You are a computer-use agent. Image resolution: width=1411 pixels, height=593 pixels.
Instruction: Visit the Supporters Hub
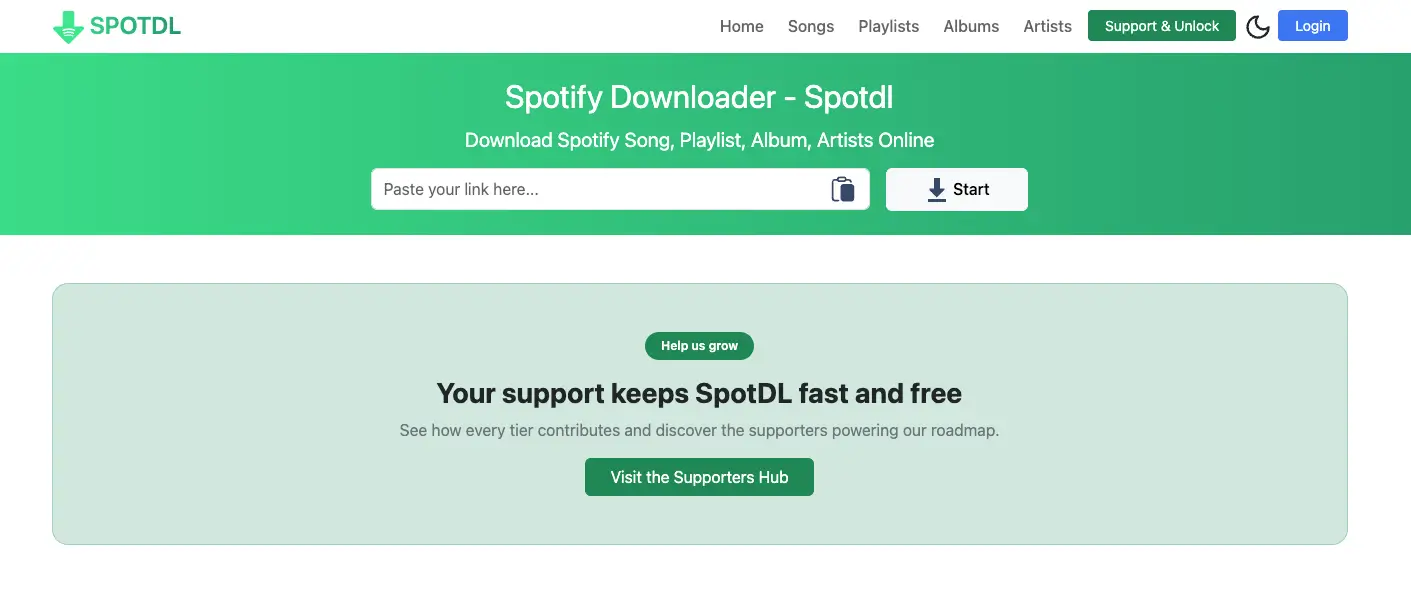click(x=699, y=477)
